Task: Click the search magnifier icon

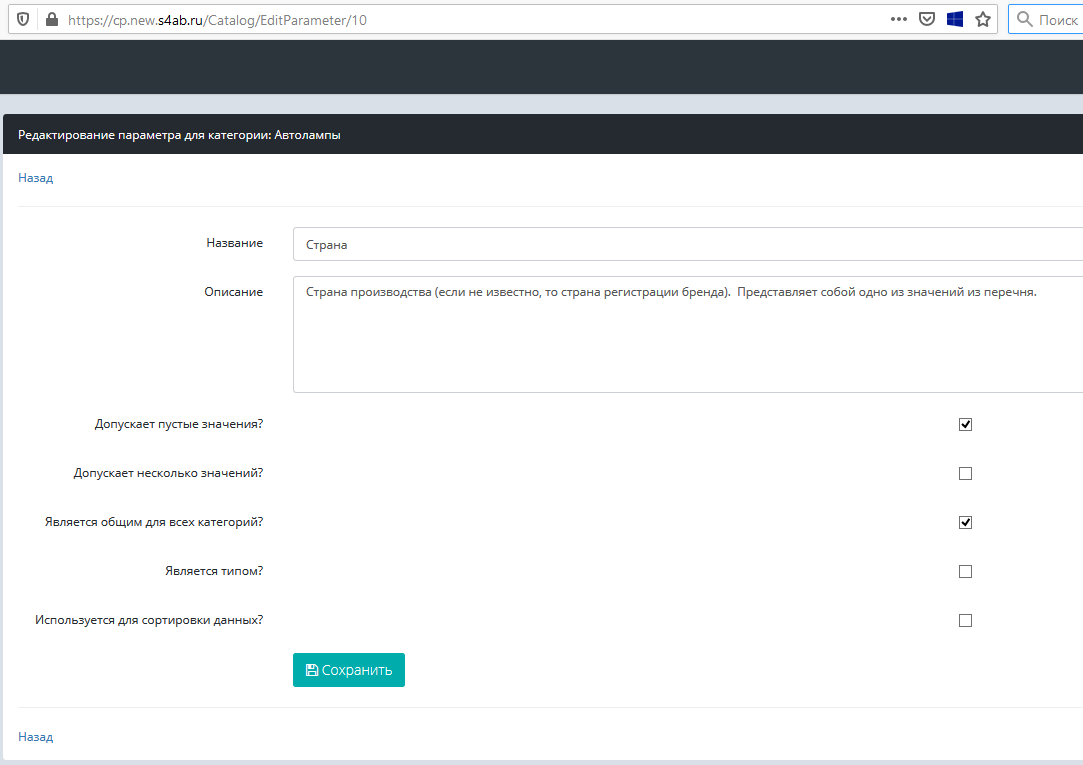Action: (x=1024, y=19)
